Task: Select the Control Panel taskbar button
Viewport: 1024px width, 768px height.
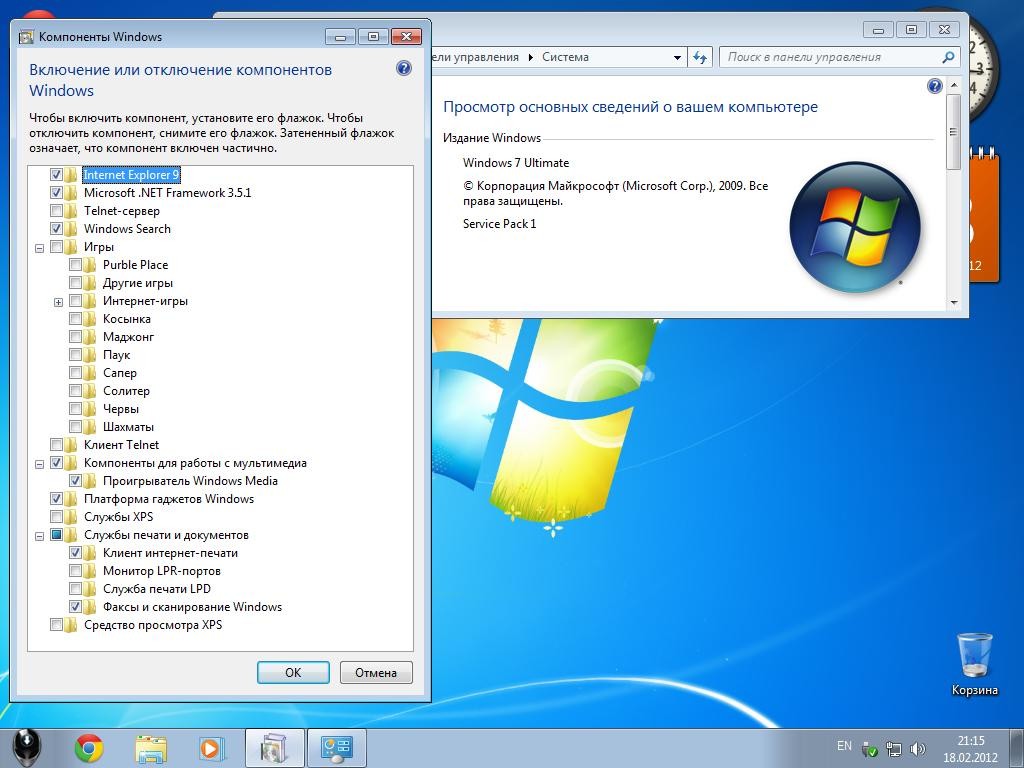Action: click(336, 748)
